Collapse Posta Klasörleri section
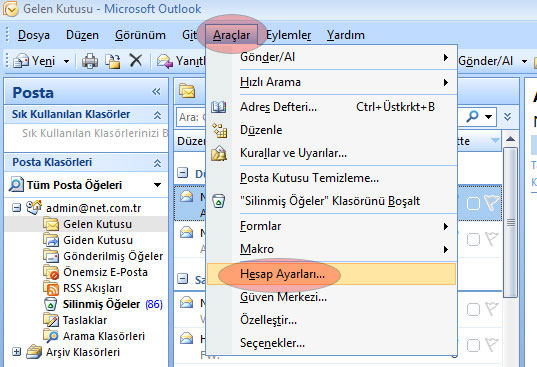This screenshot has width=537, height=367. [x=158, y=163]
